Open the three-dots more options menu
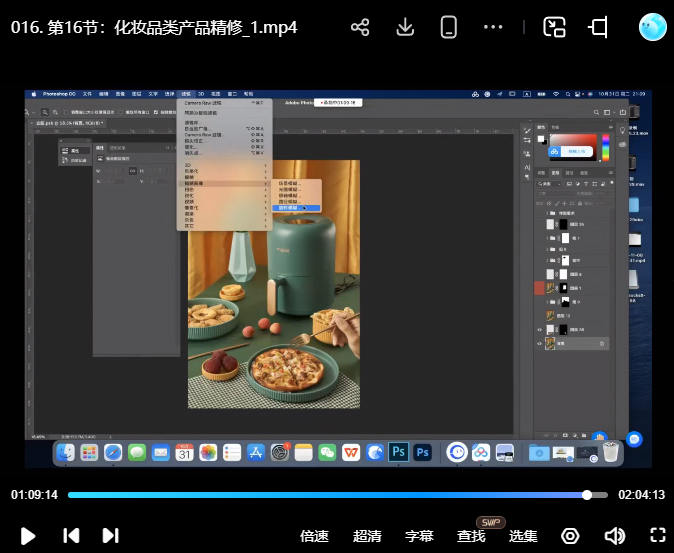Image resolution: width=674 pixels, height=553 pixels. point(493,27)
